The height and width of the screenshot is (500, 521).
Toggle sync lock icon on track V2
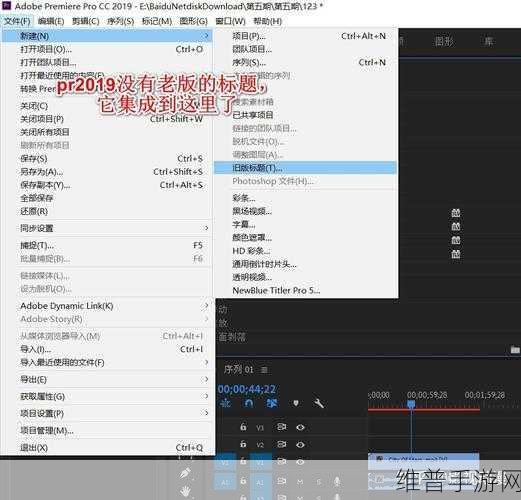281,444
